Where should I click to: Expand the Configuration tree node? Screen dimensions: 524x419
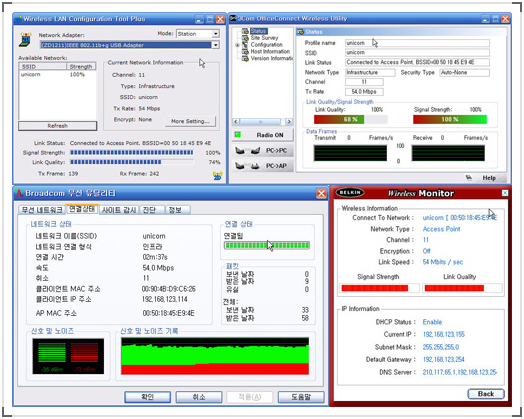237,45
